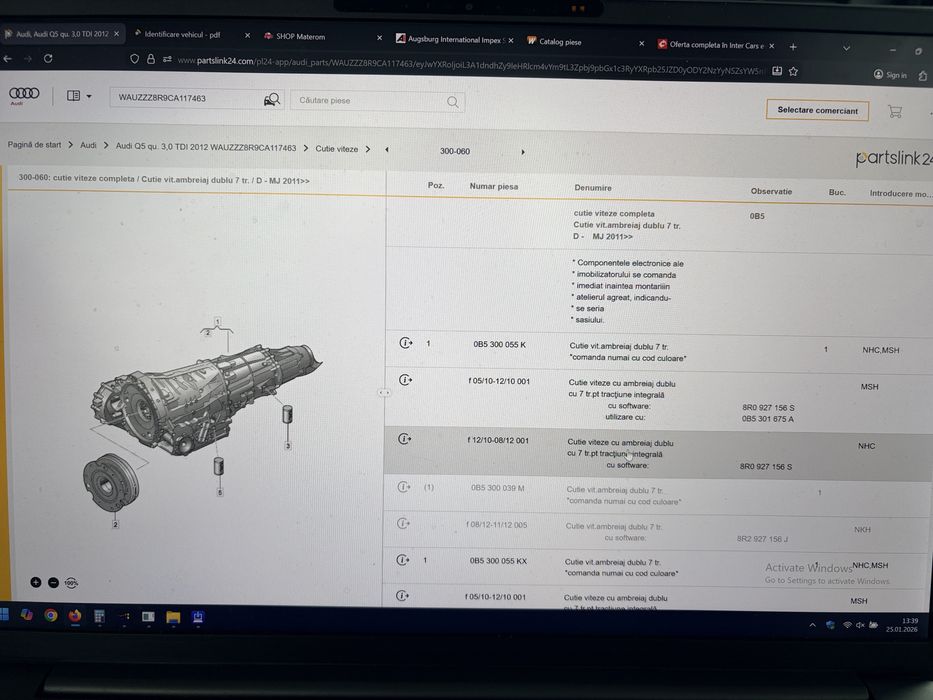This screenshot has width=933, height=700.
Task: Click the Selectare comerciant button
Action: pyautogui.click(x=817, y=110)
